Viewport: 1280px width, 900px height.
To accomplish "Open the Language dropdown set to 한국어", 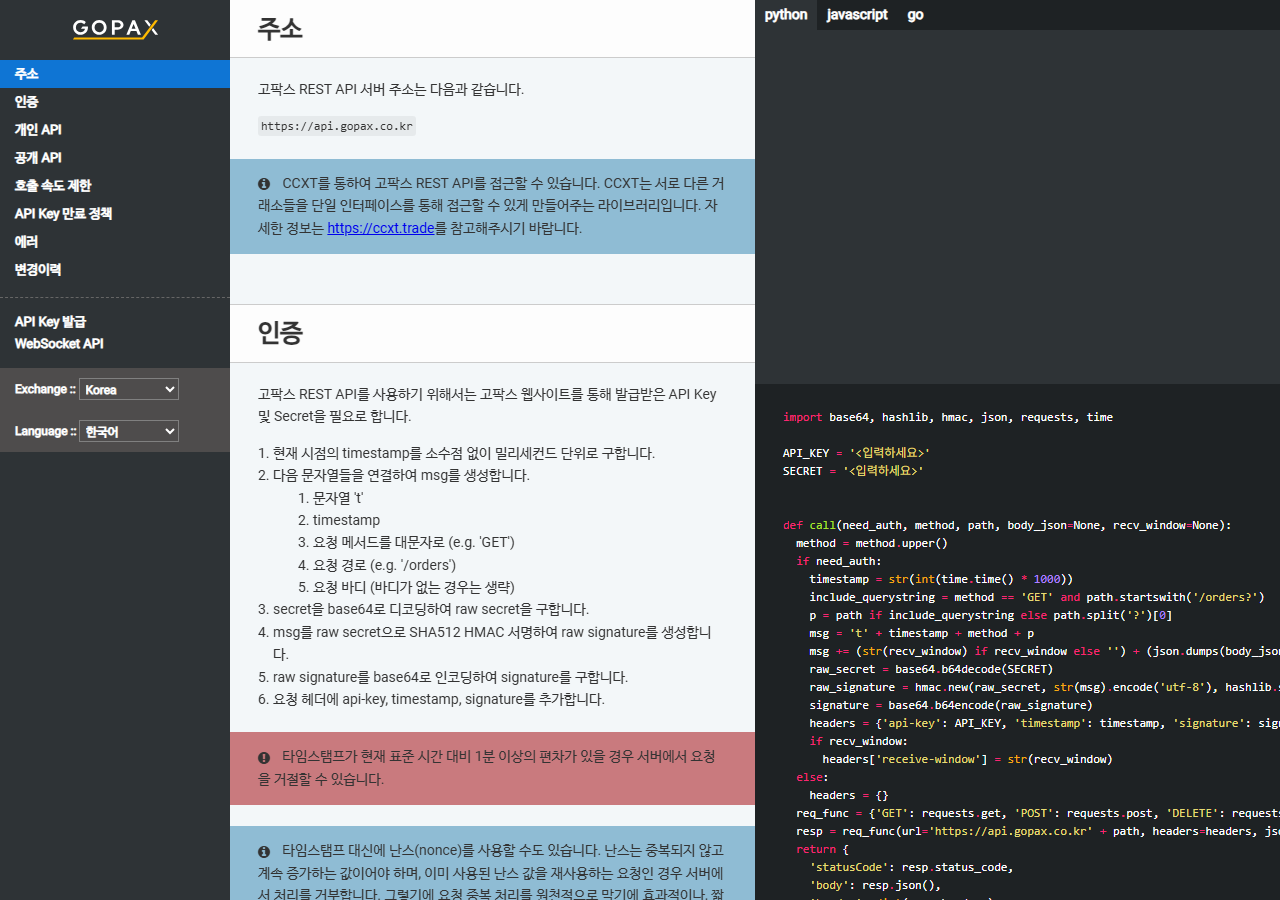I will 129,431.
